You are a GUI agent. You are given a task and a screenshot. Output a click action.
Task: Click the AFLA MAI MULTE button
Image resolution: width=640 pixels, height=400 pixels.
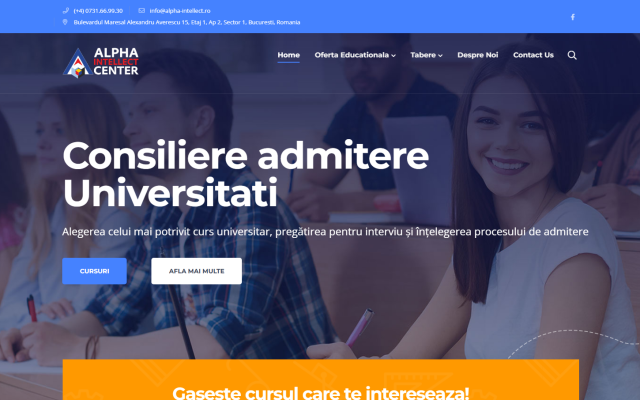tap(196, 271)
